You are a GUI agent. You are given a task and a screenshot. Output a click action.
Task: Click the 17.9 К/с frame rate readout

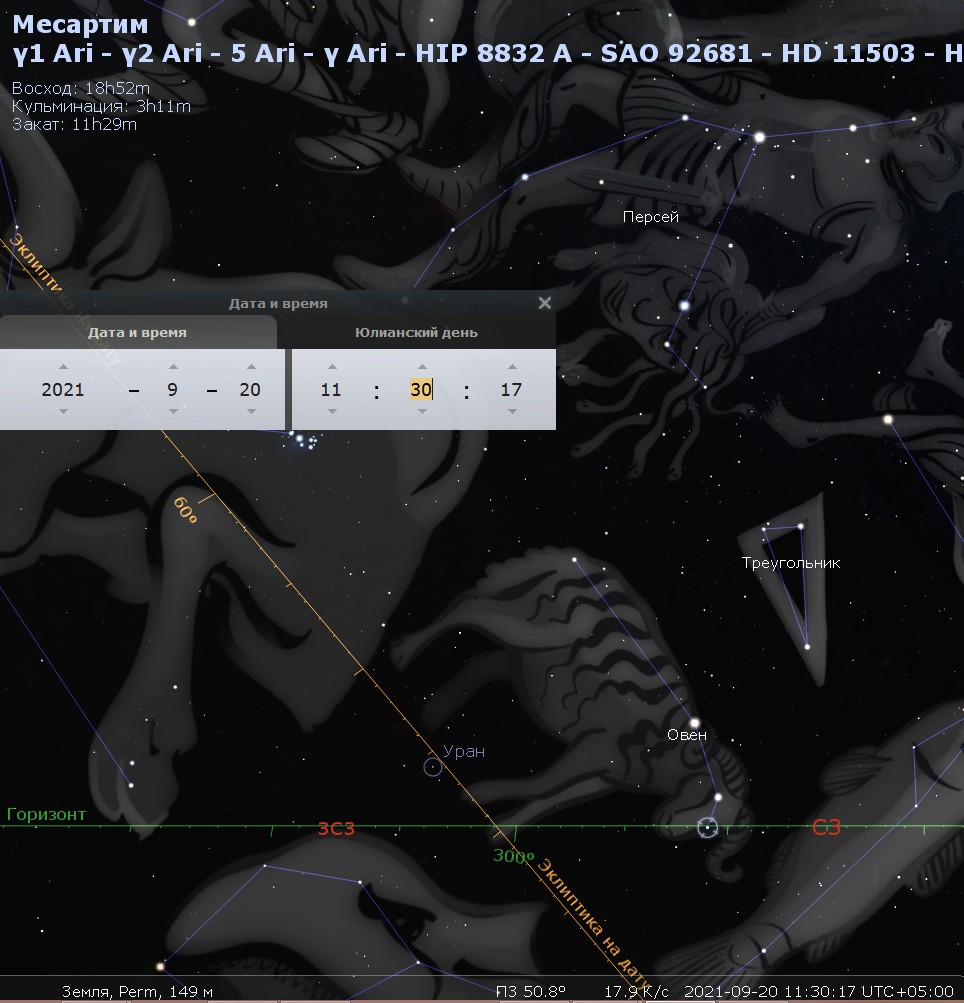tap(636, 991)
